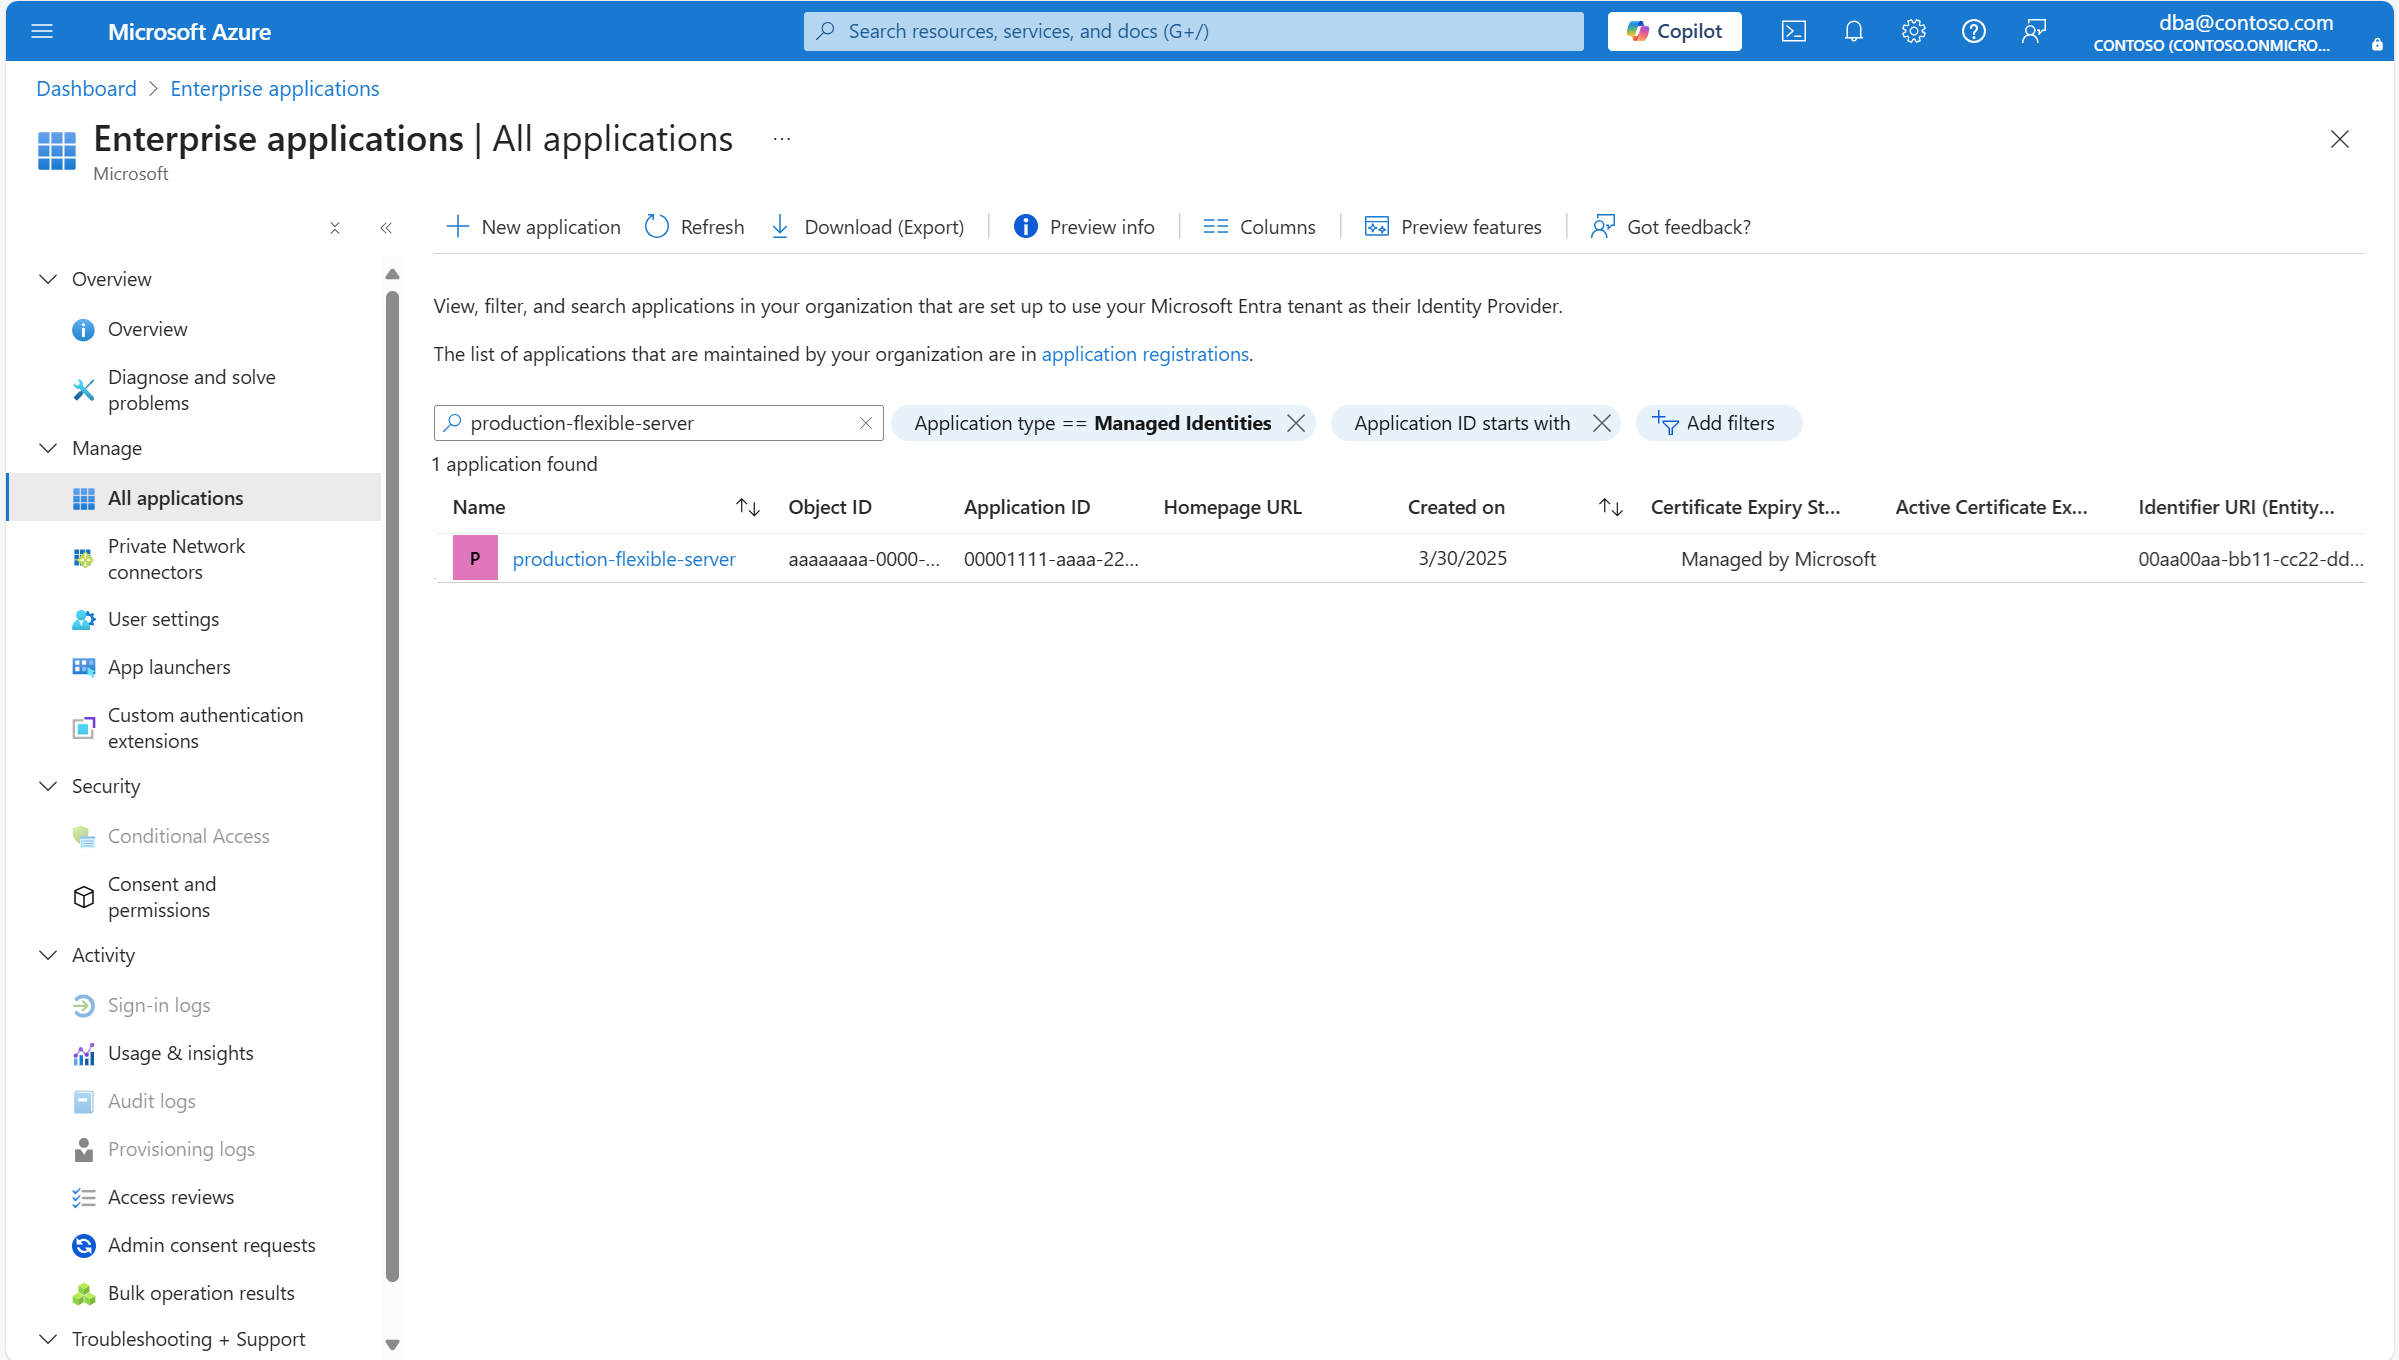Remove the Managed Identities filter

pos(1296,423)
